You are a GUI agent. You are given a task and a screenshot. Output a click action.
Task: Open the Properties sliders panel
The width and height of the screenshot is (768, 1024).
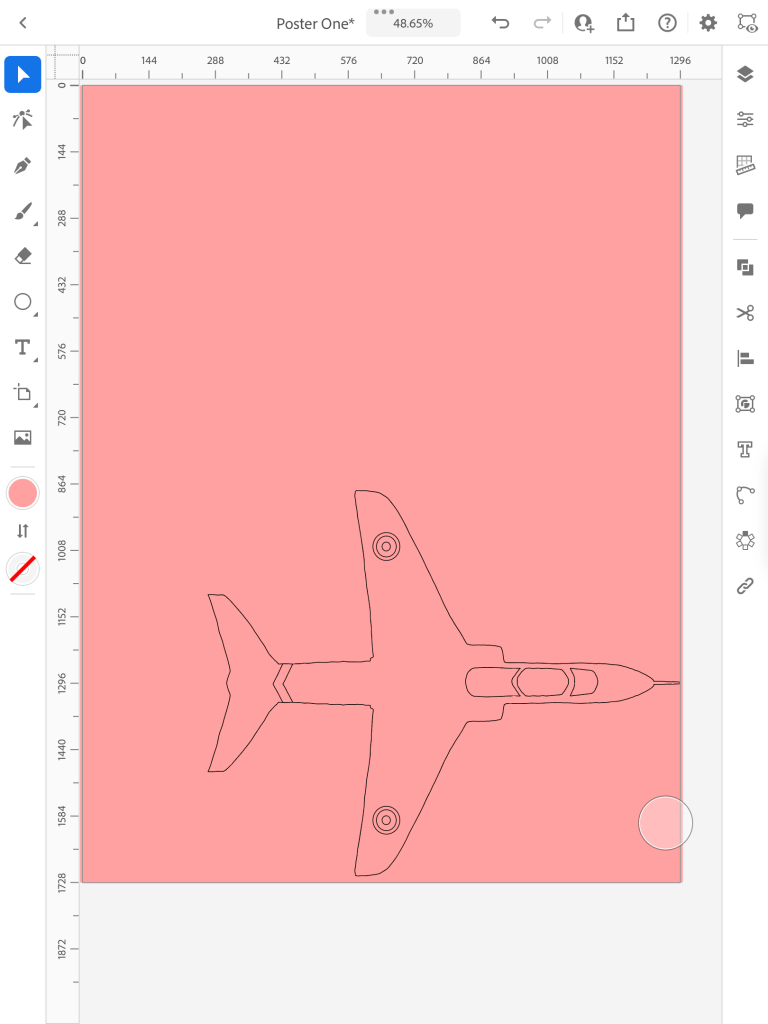[x=745, y=119]
